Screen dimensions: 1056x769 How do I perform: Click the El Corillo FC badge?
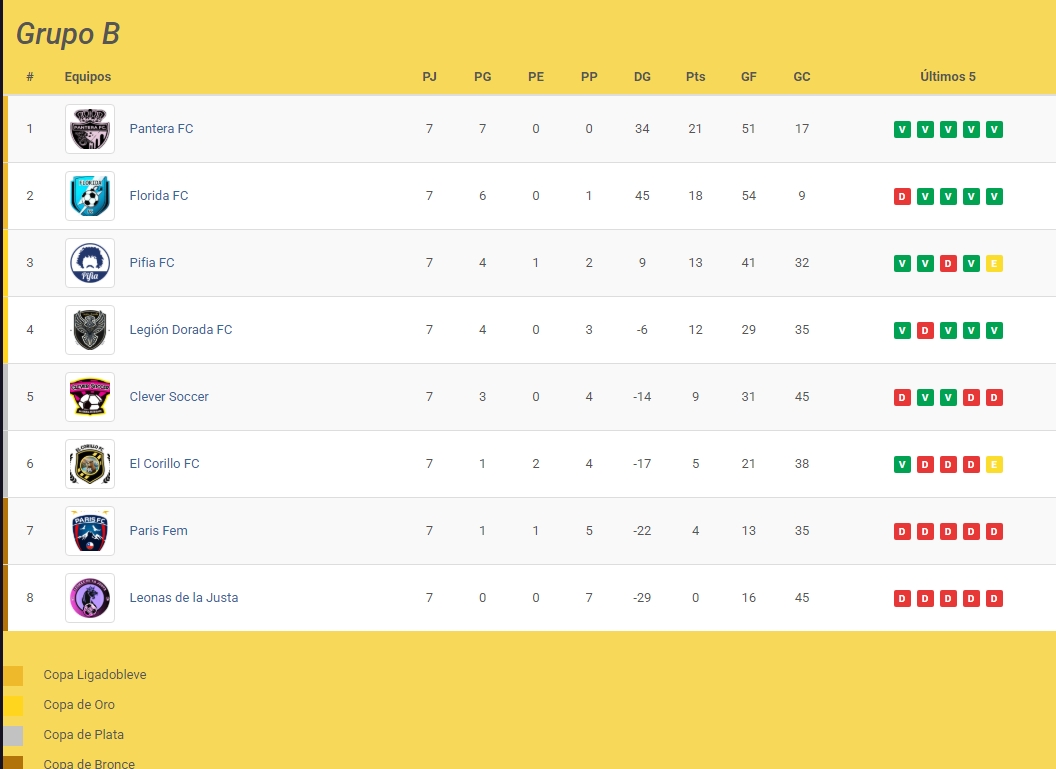[90, 464]
